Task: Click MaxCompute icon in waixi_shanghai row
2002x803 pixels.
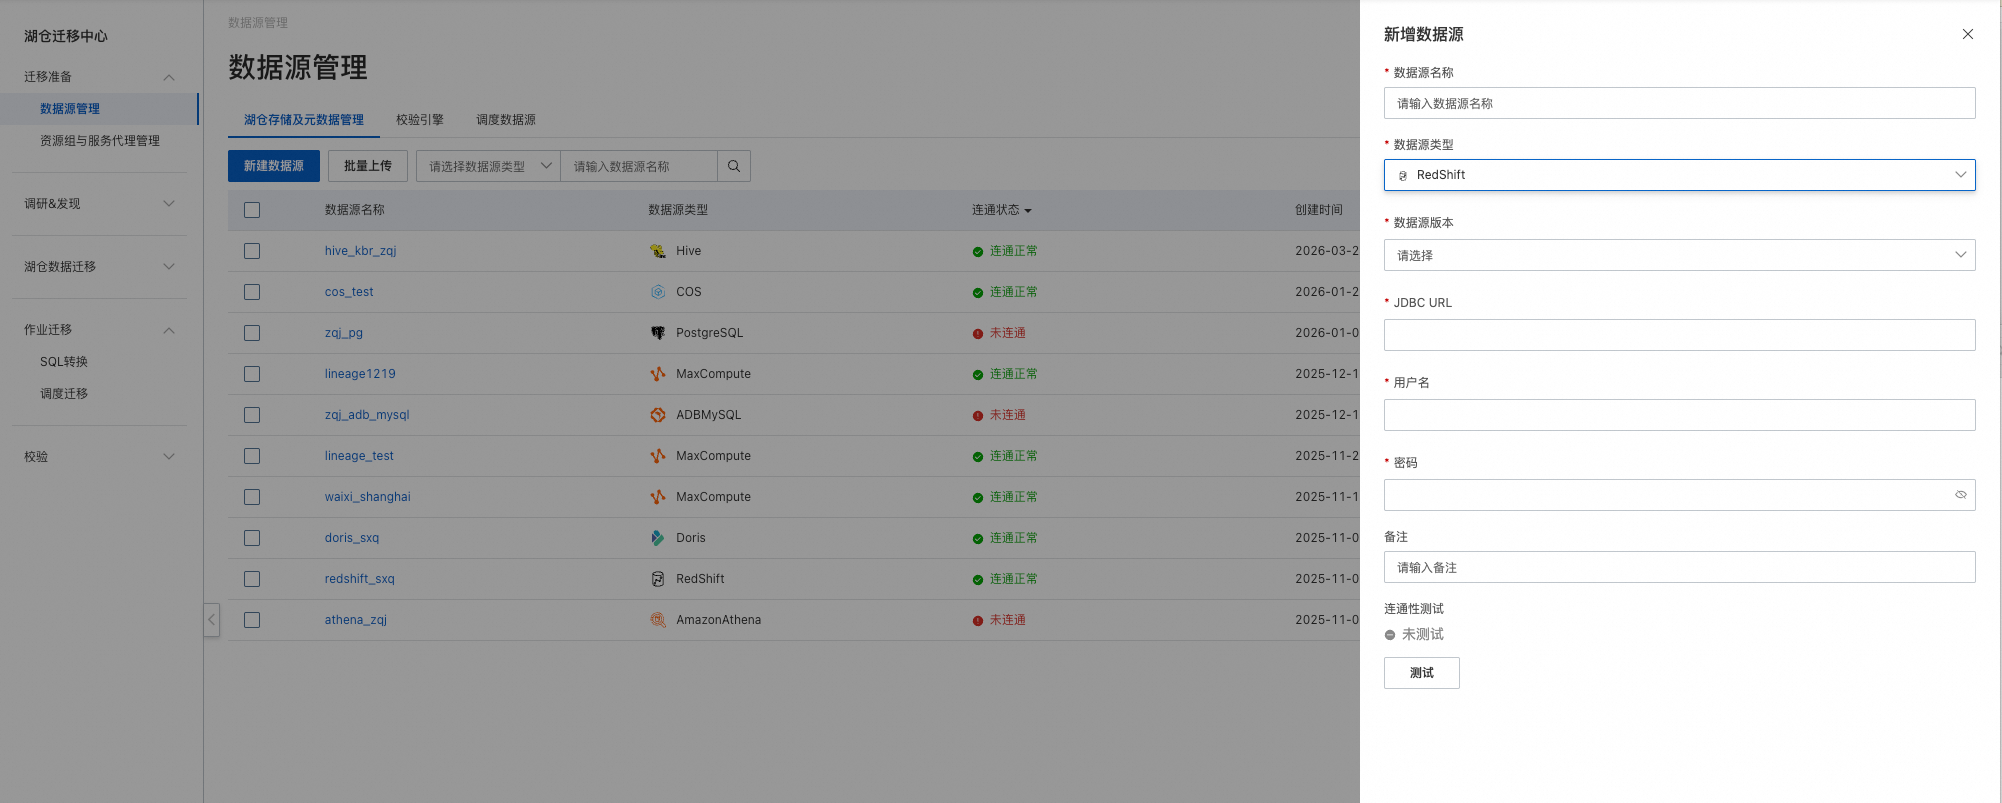Action: point(658,497)
